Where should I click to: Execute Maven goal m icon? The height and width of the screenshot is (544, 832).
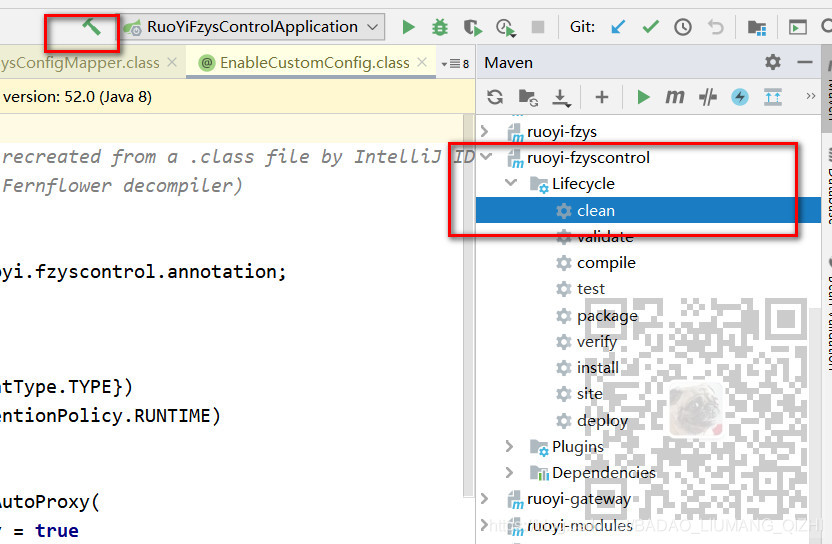(674, 97)
